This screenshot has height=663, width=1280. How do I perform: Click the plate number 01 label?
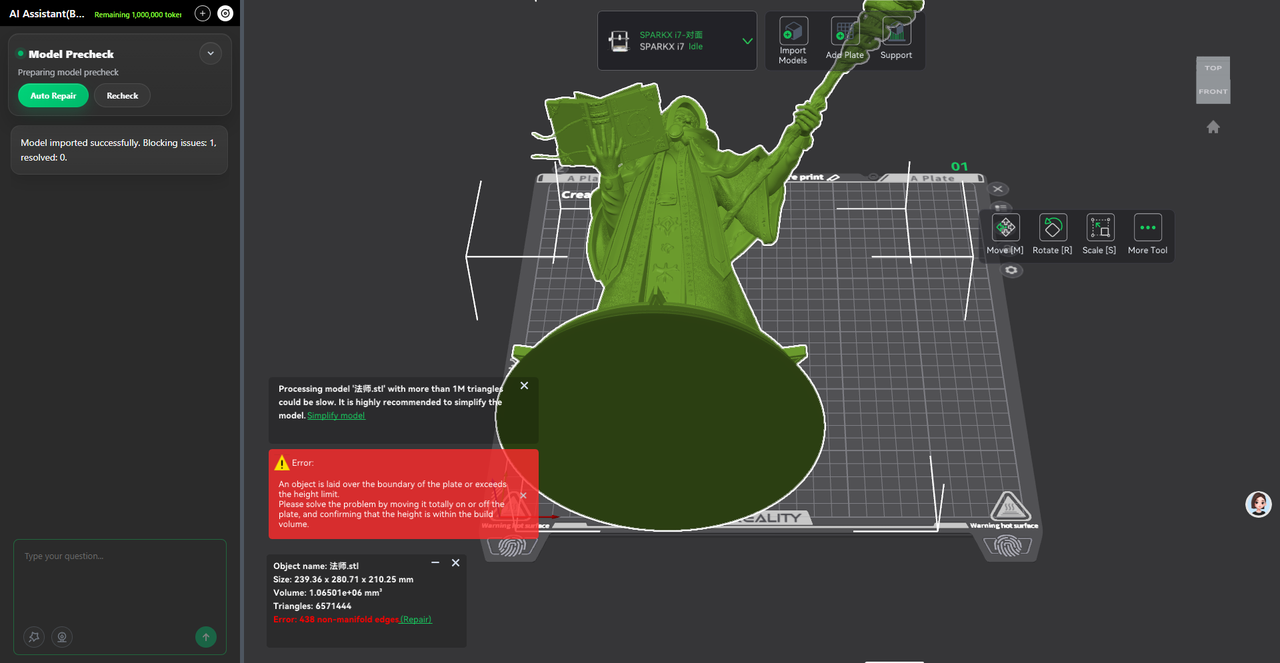pos(959,167)
